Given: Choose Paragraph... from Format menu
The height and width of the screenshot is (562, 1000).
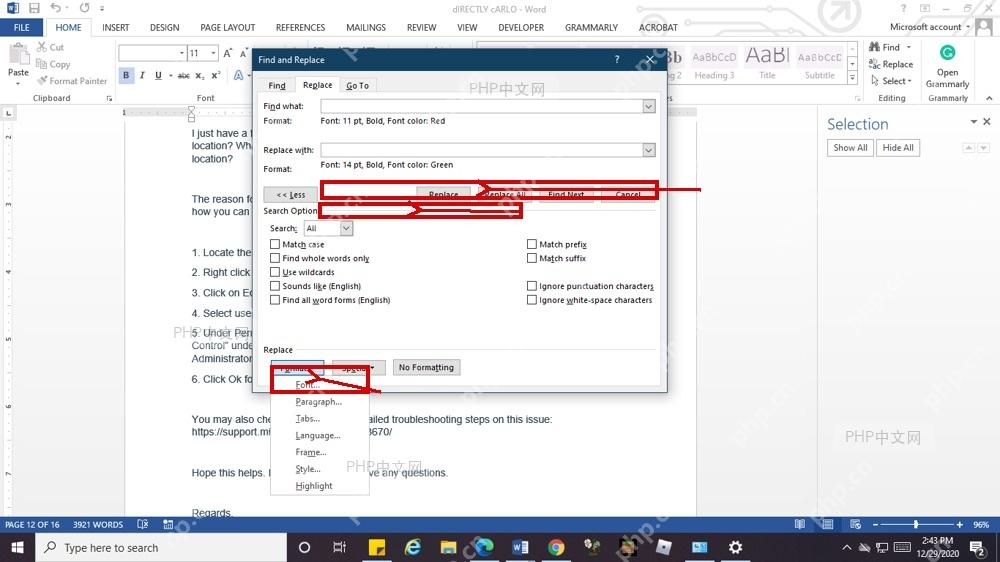Looking at the screenshot, I should point(319,402).
